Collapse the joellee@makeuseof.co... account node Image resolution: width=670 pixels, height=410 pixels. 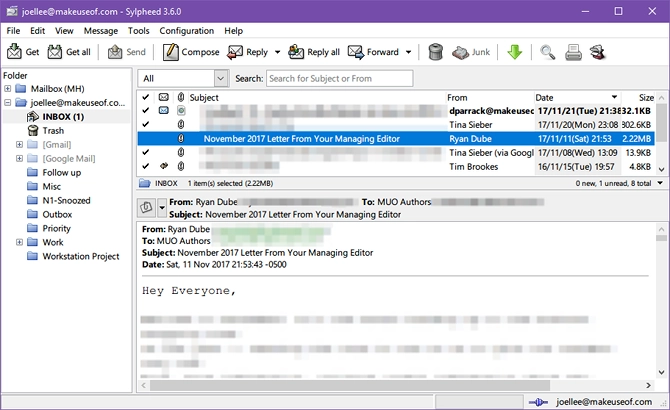point(8,102)
